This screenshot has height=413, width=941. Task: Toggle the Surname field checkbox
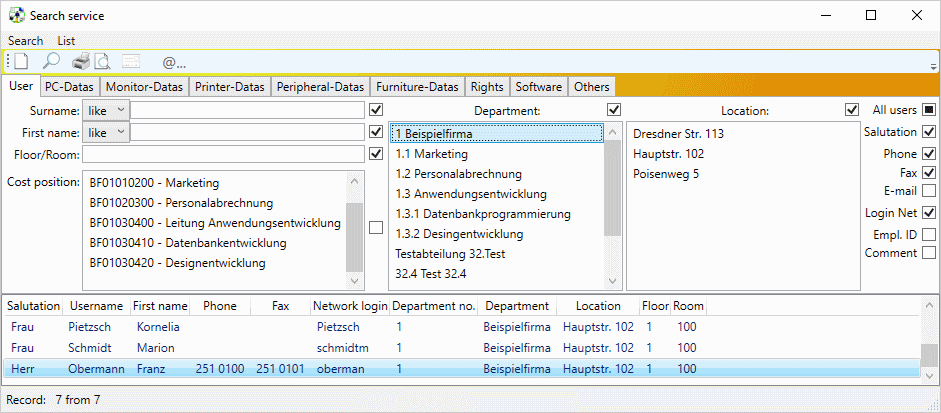[x=376, y=110]
